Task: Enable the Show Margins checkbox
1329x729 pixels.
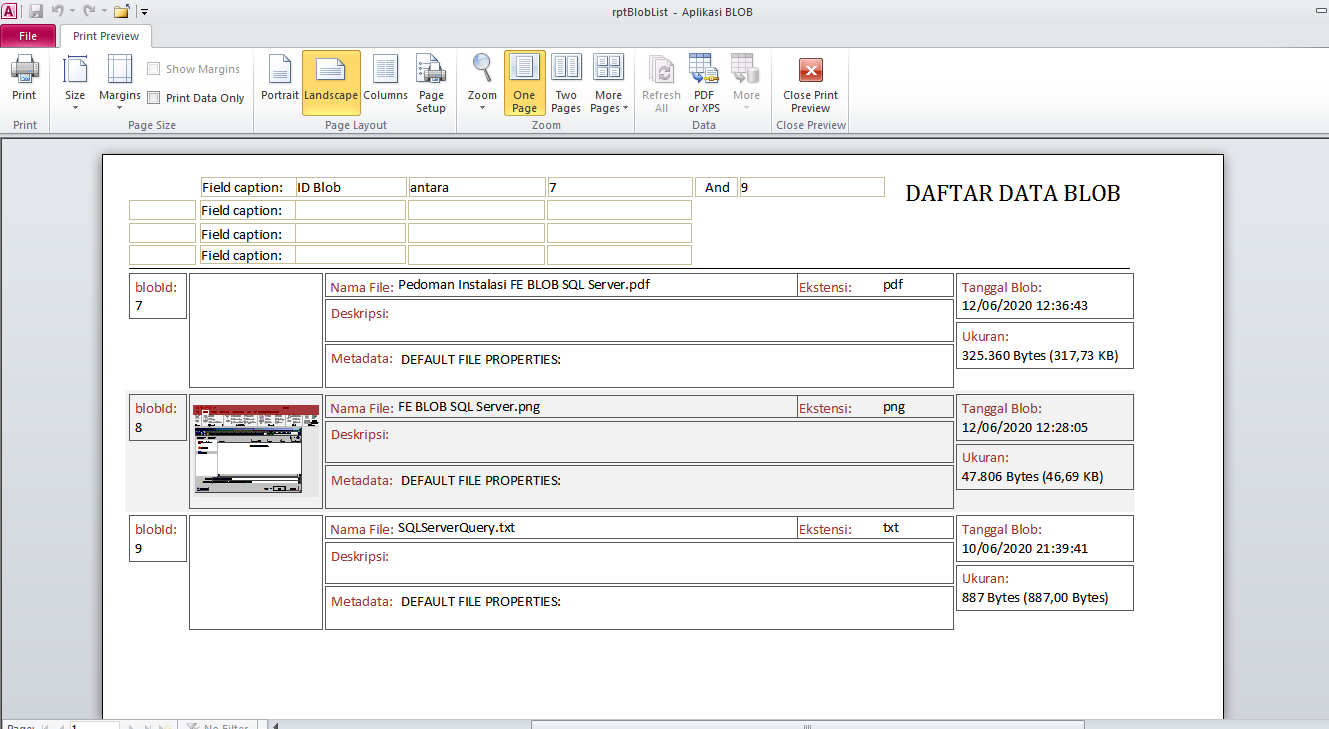Action: click(154, 68)
